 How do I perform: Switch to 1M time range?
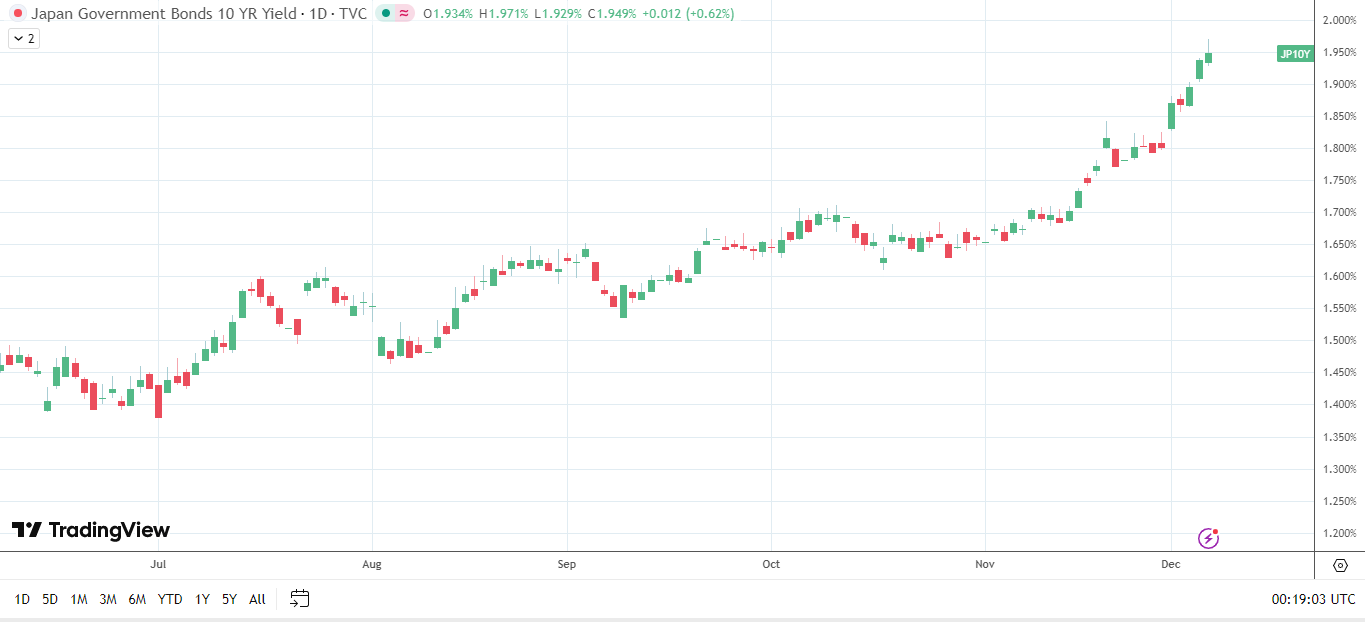pyautogui.click(x=79, y=599)
